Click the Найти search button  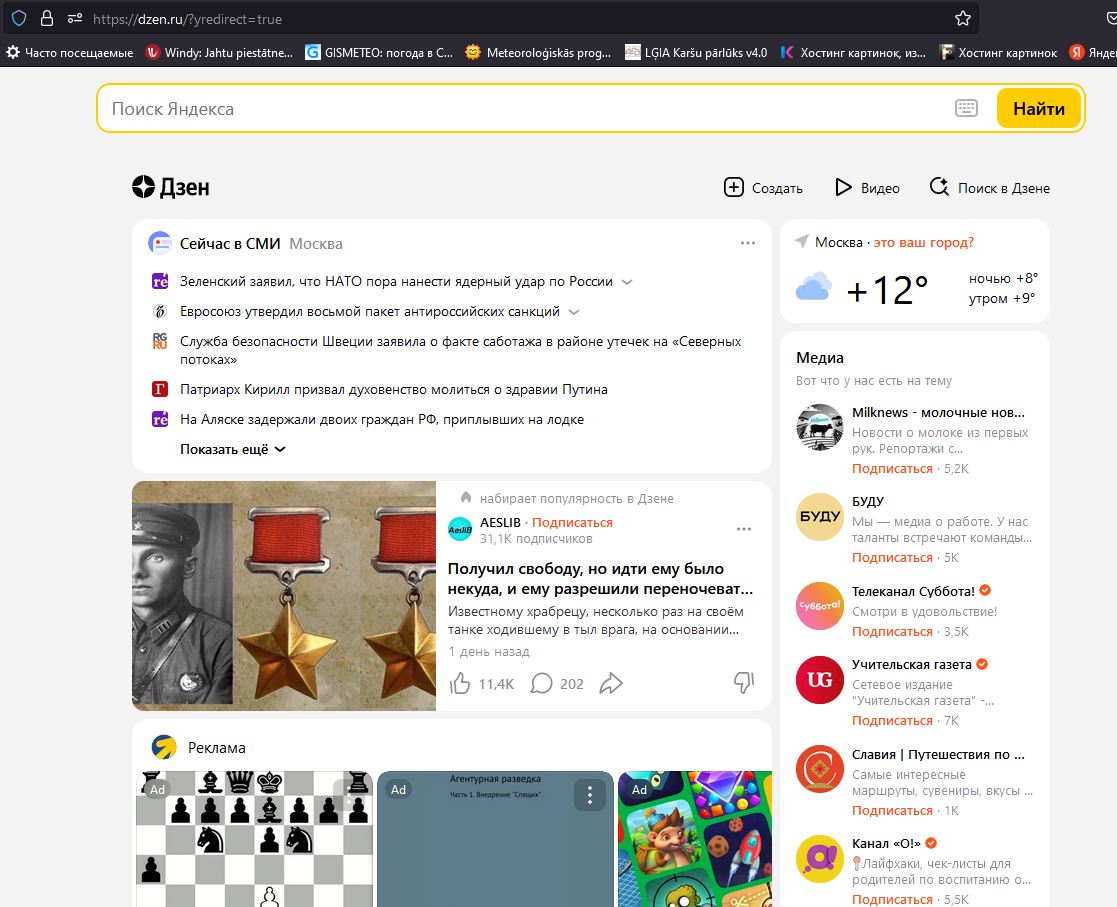pyautogui.click(x=1039, y=108)
